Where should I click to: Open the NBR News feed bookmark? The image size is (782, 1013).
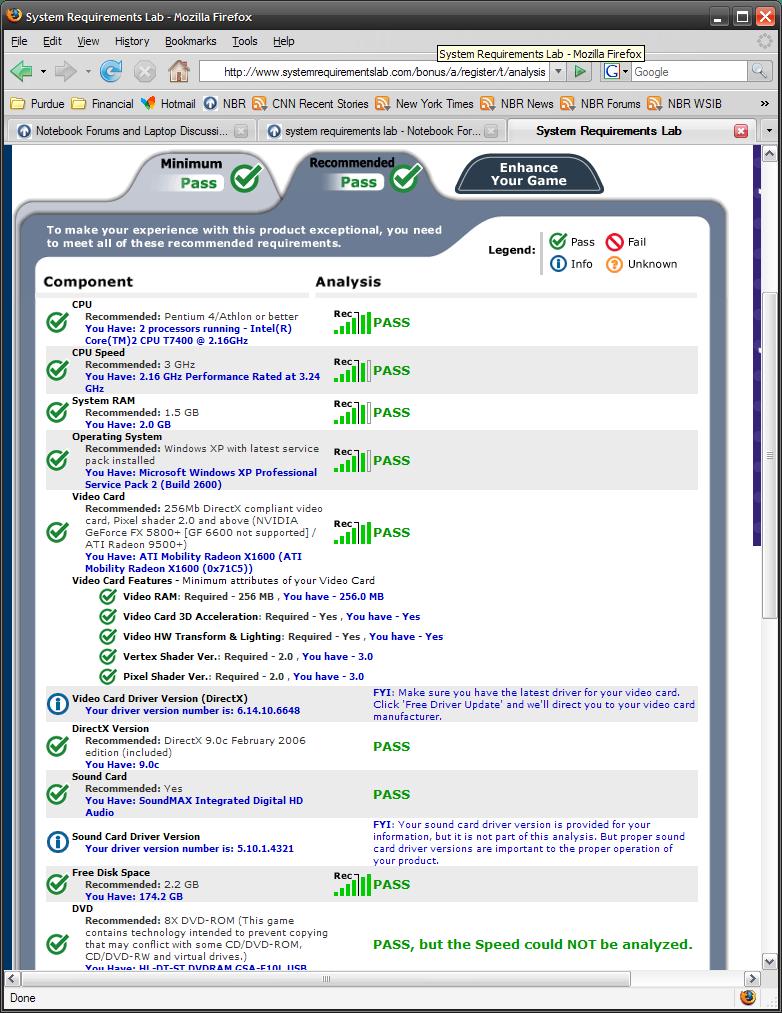tap(518, 103)
